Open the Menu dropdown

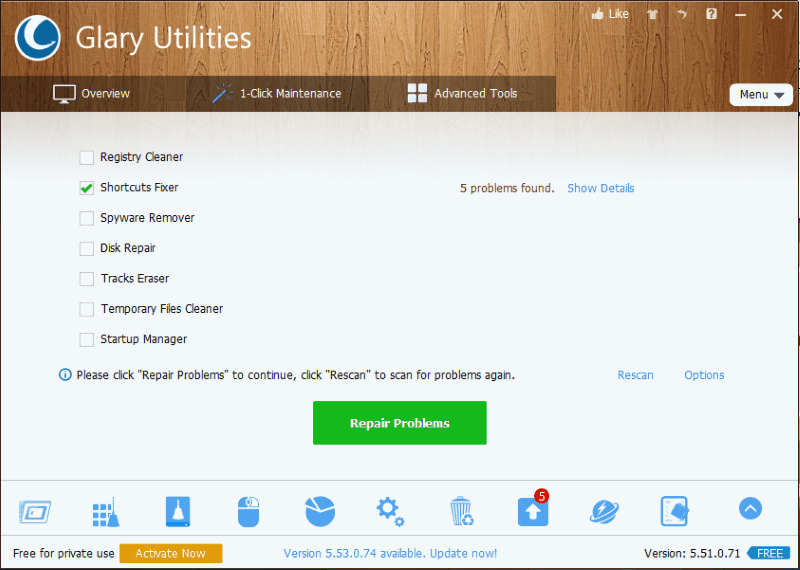[761, 95]
